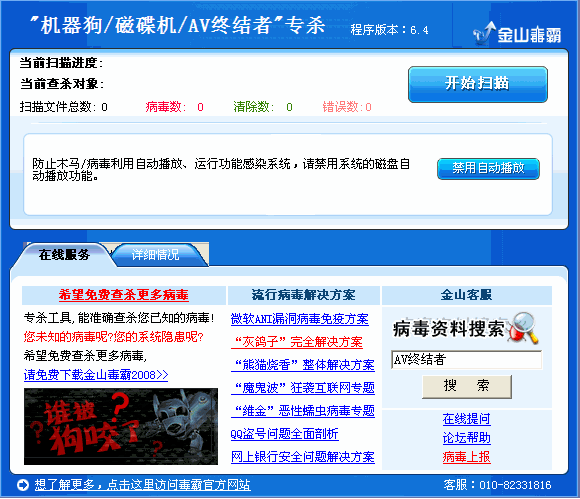Open 网上银行安全问题解决方案 link
This screenshot has height=499, width=580.
point(303,457)
